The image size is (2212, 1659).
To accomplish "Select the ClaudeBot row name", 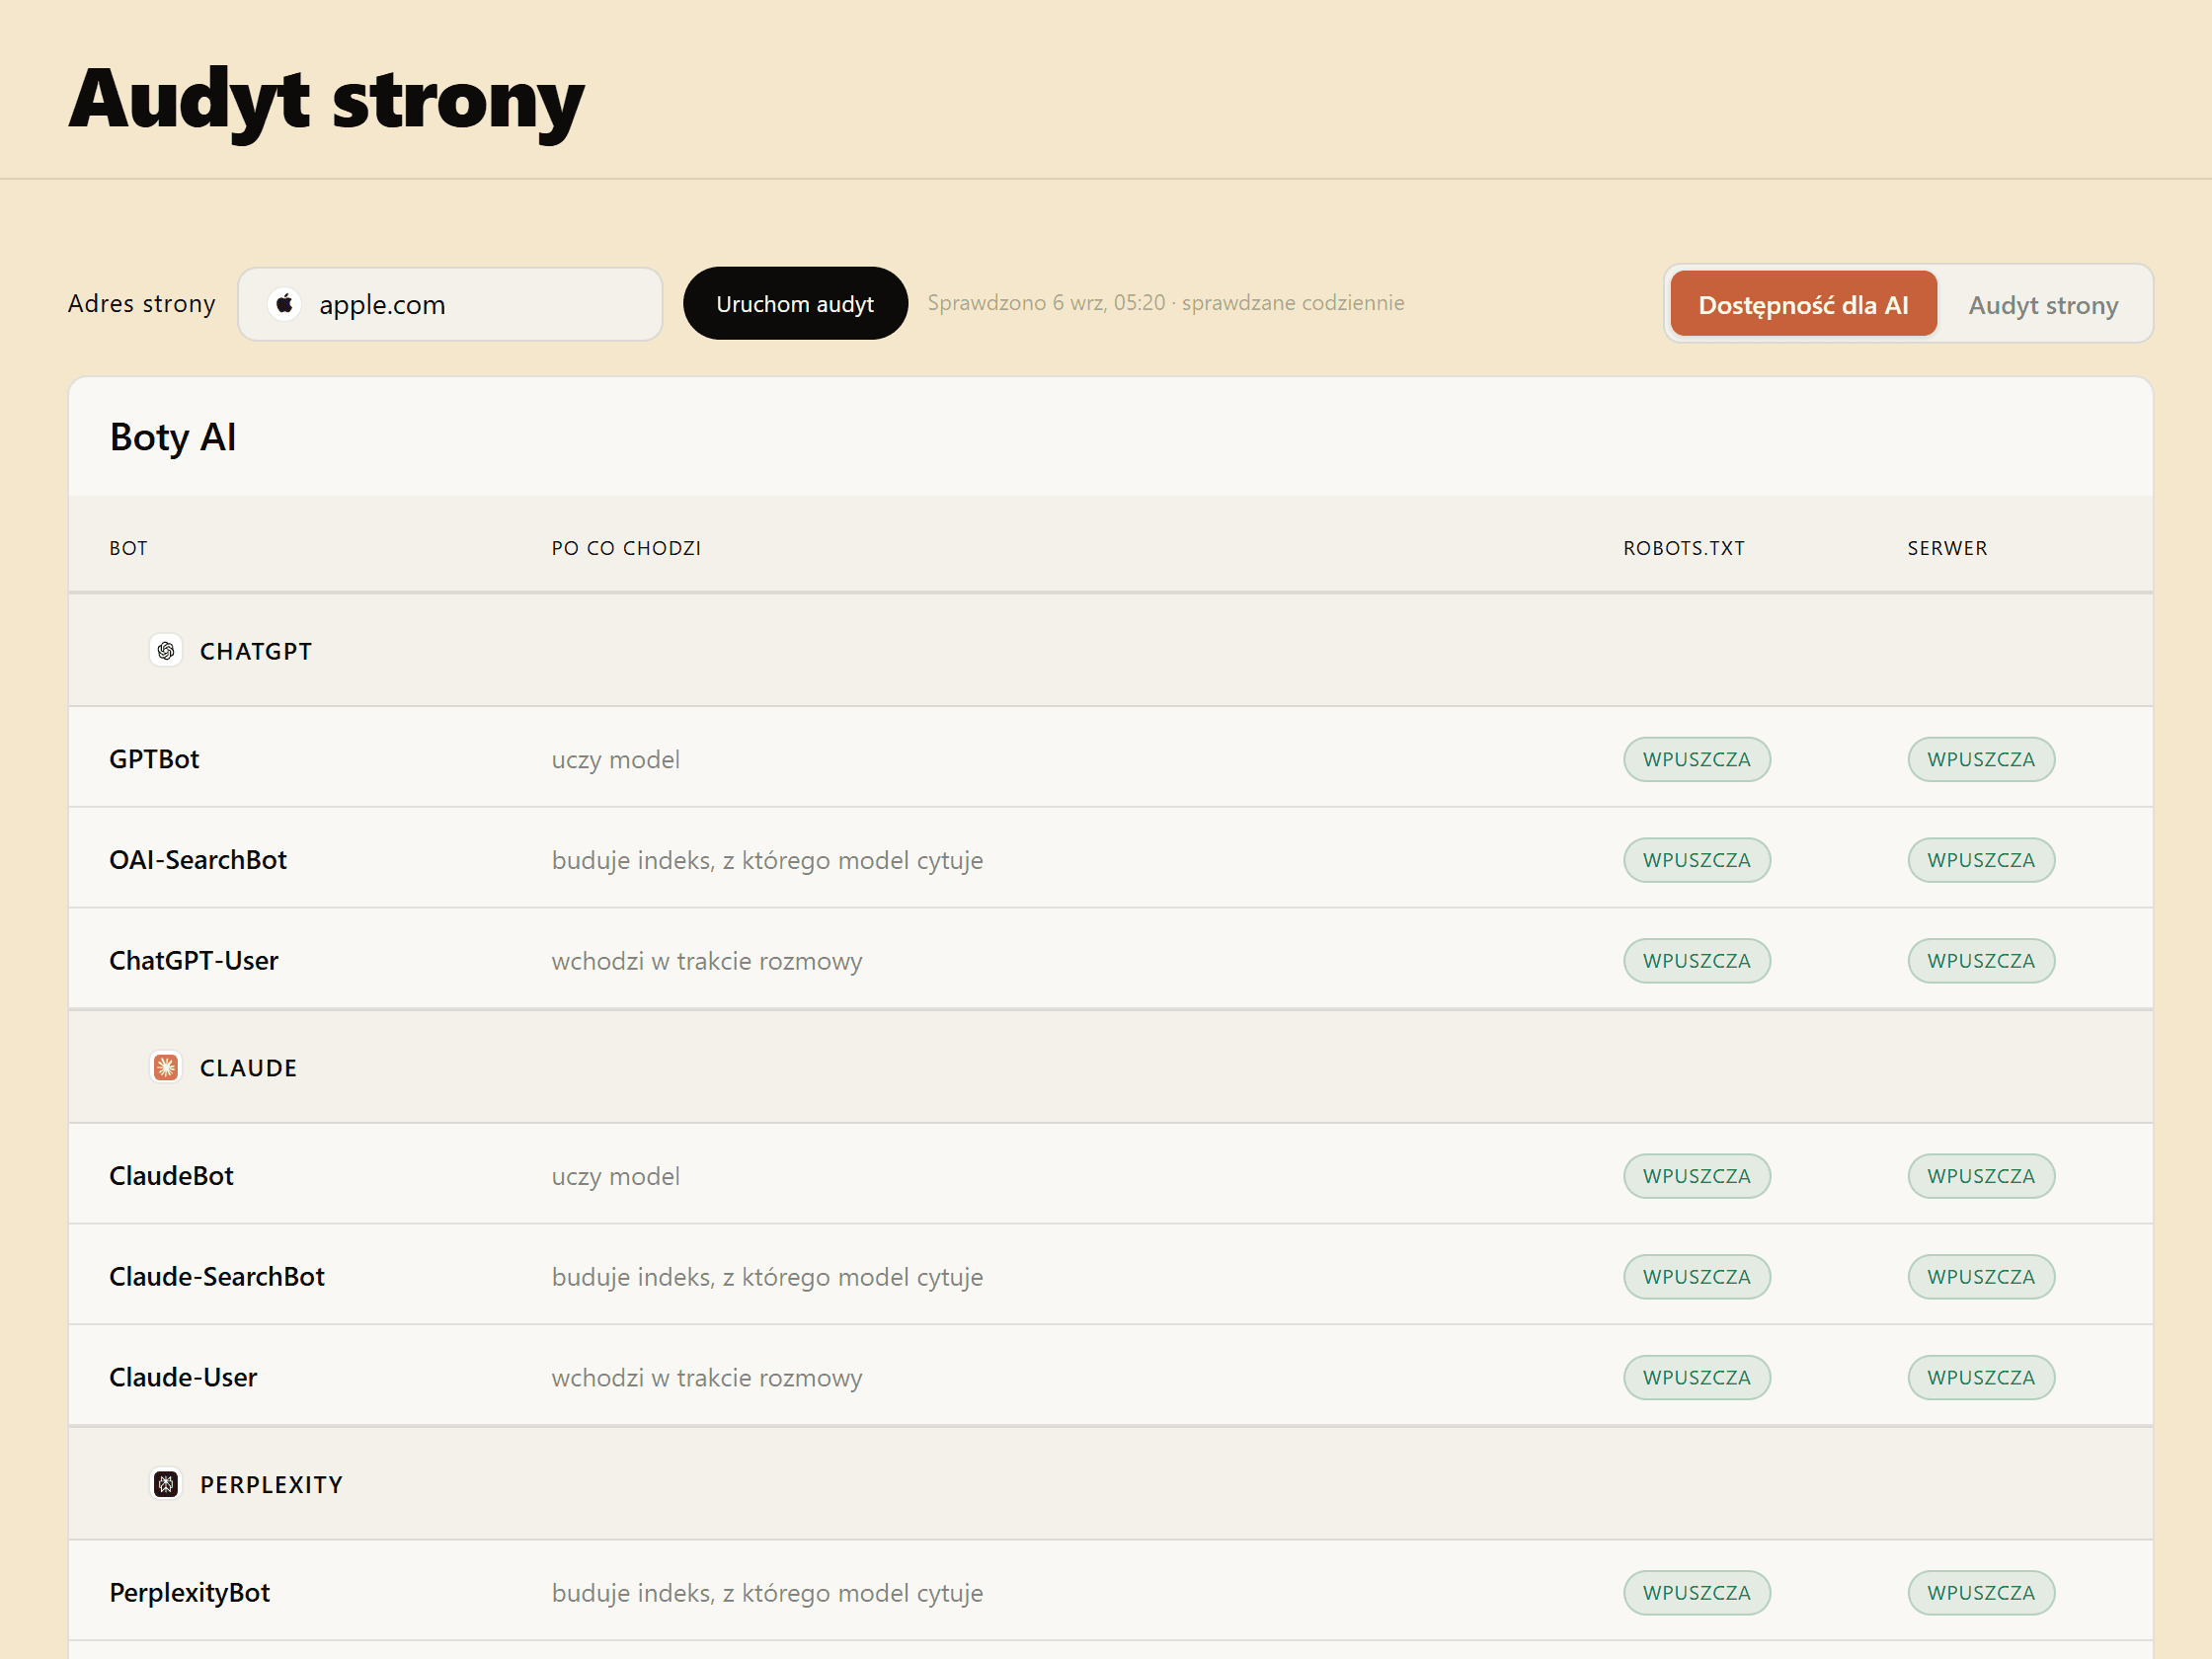I will click(x=171, y=1176).
